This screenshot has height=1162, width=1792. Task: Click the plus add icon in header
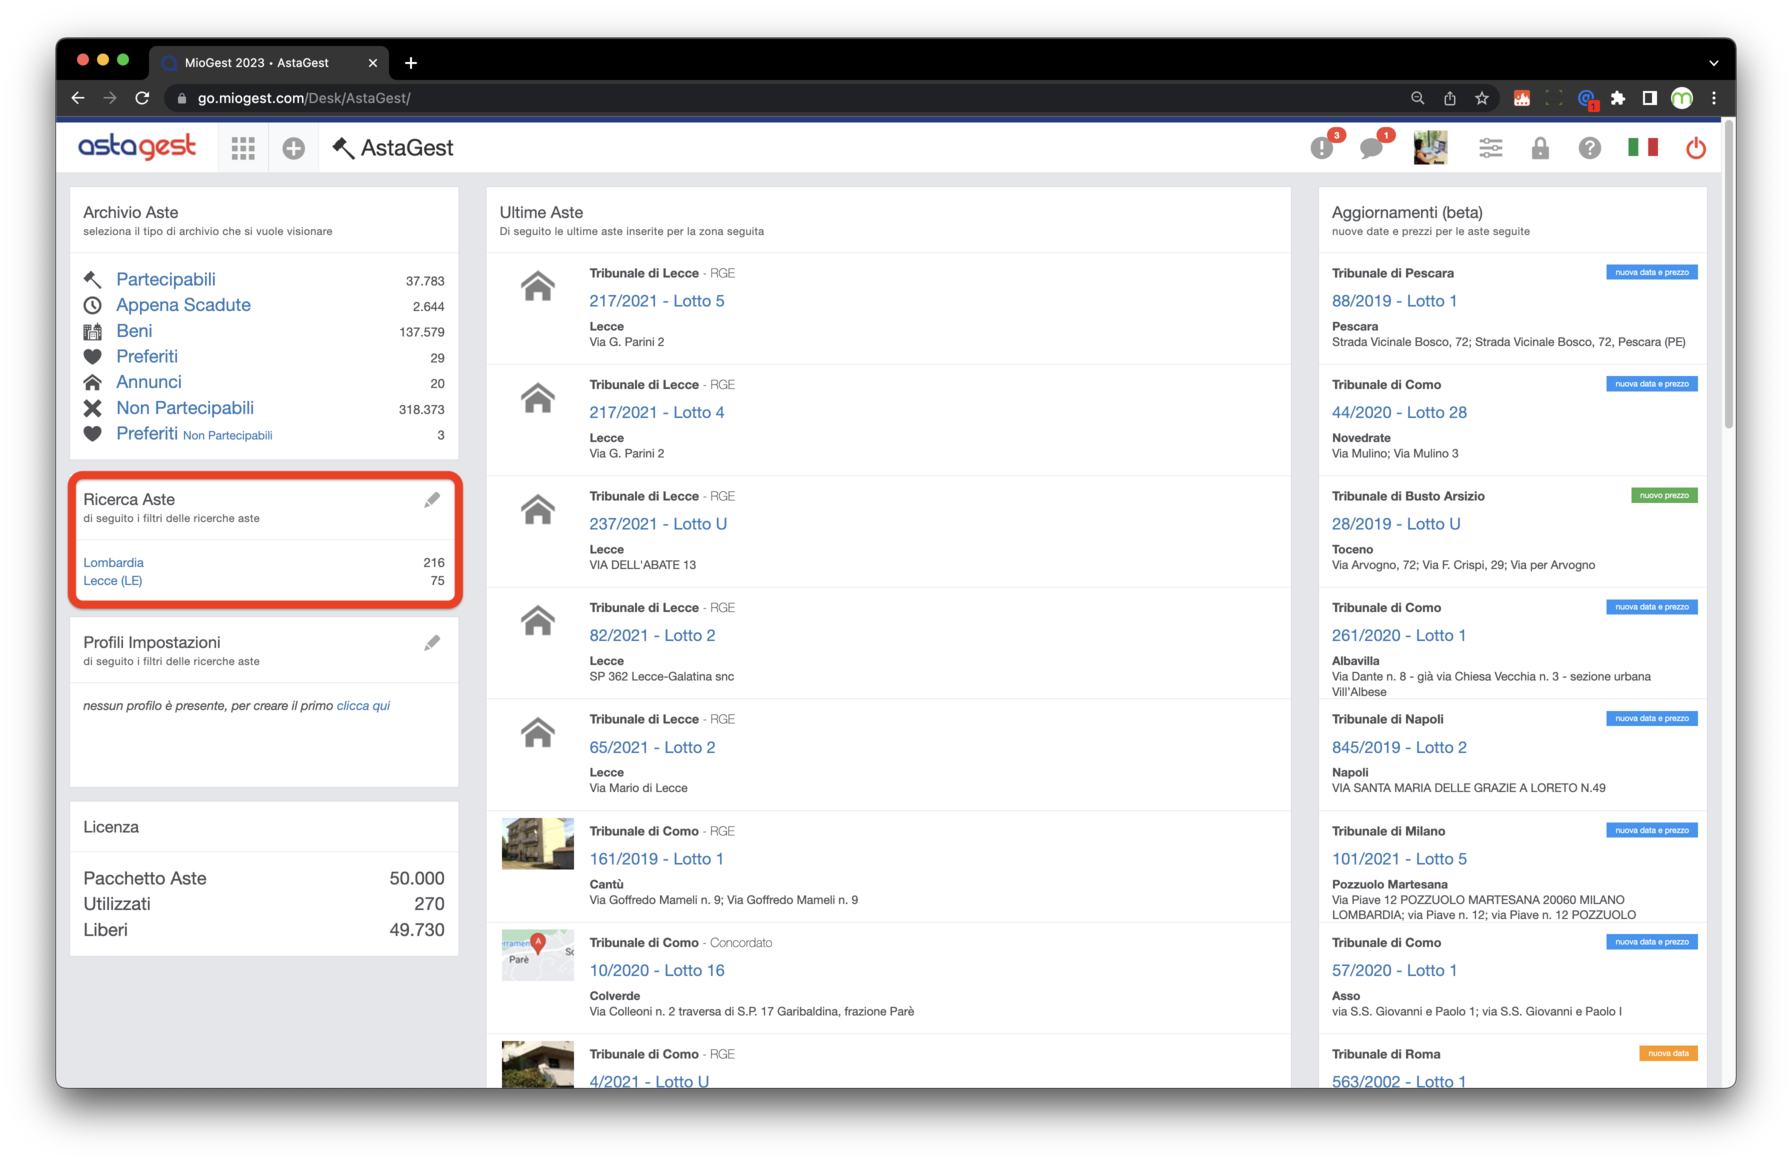click(293, 148)
